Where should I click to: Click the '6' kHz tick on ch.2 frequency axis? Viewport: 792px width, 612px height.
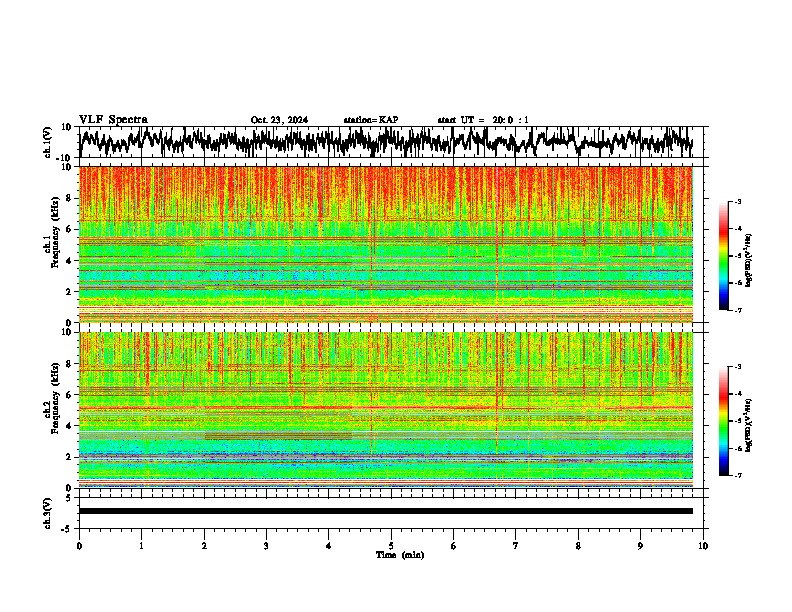(x=69, y=395)
